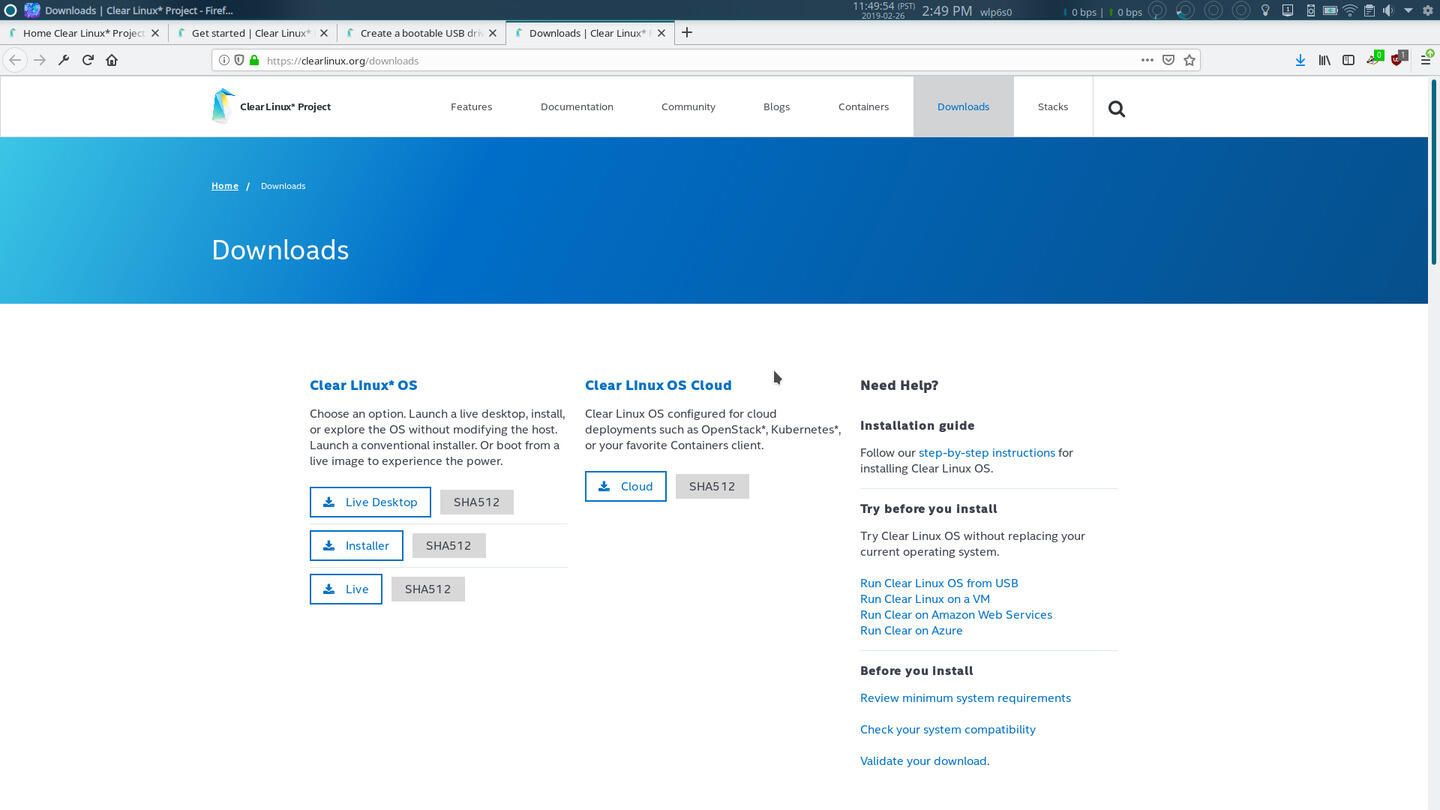Viewport: 1440px width, 810px height.
Task: Click the Home breadcrumb link
Action: pos(225,186)
